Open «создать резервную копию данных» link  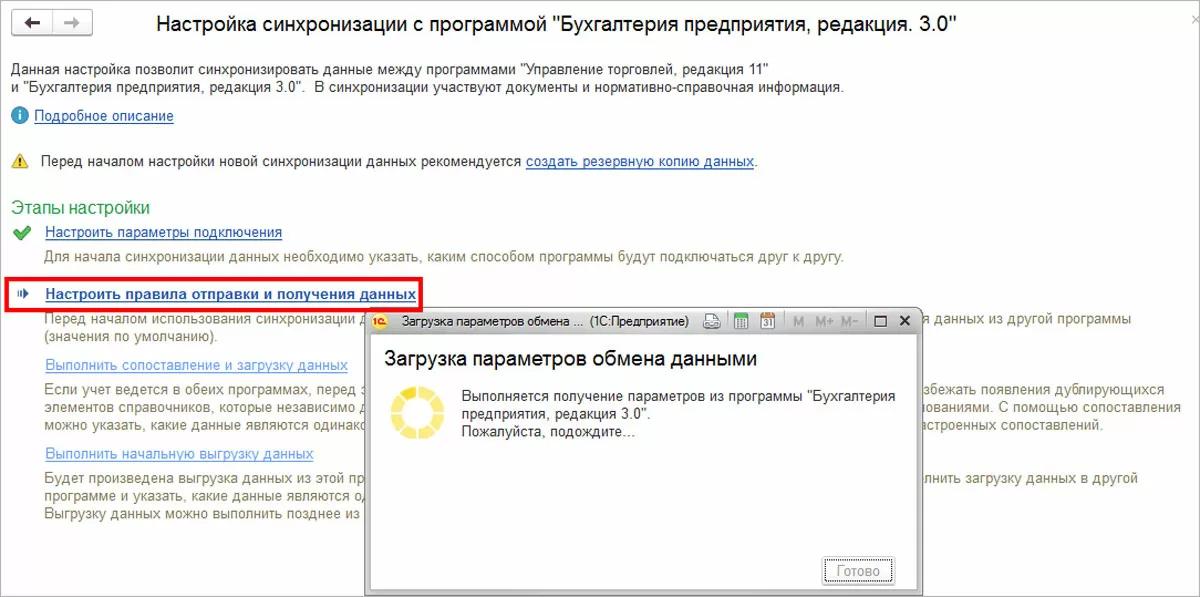pos(640,160)
